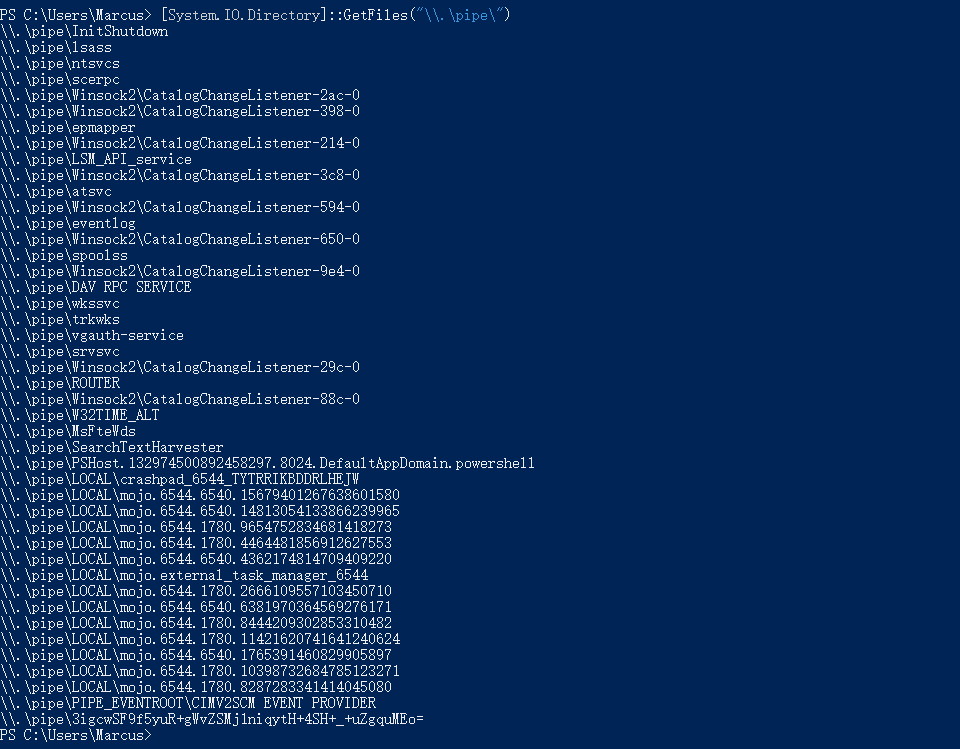Viewport: 960px width, 749px height.
Task: Click the CatalogChangeListener-2ac-0 entry
Action: (180, 95)
